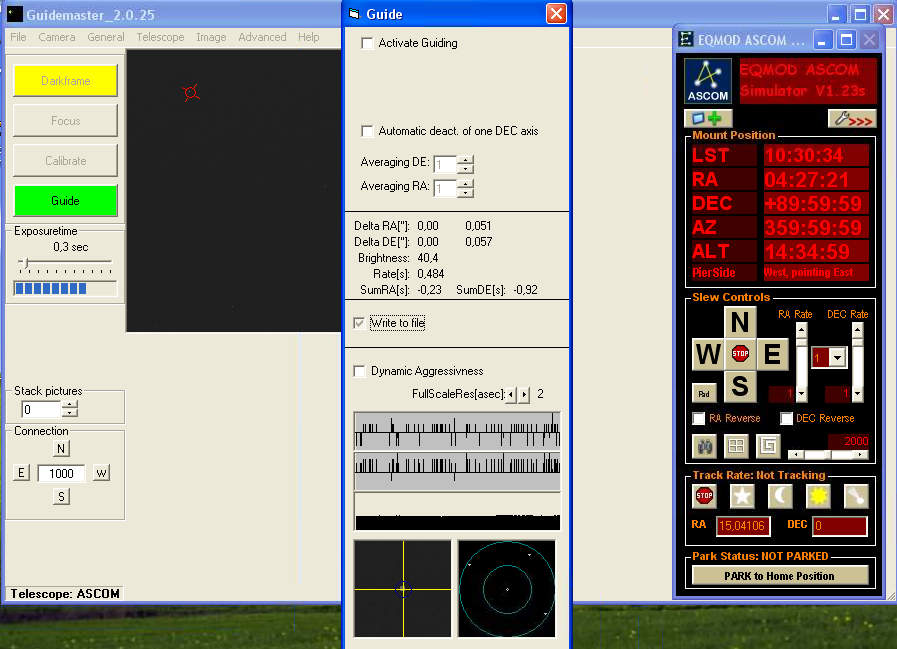897x649 pixels.
Task: Toggle the DEC Reverse checkbox
Action: 787,418
